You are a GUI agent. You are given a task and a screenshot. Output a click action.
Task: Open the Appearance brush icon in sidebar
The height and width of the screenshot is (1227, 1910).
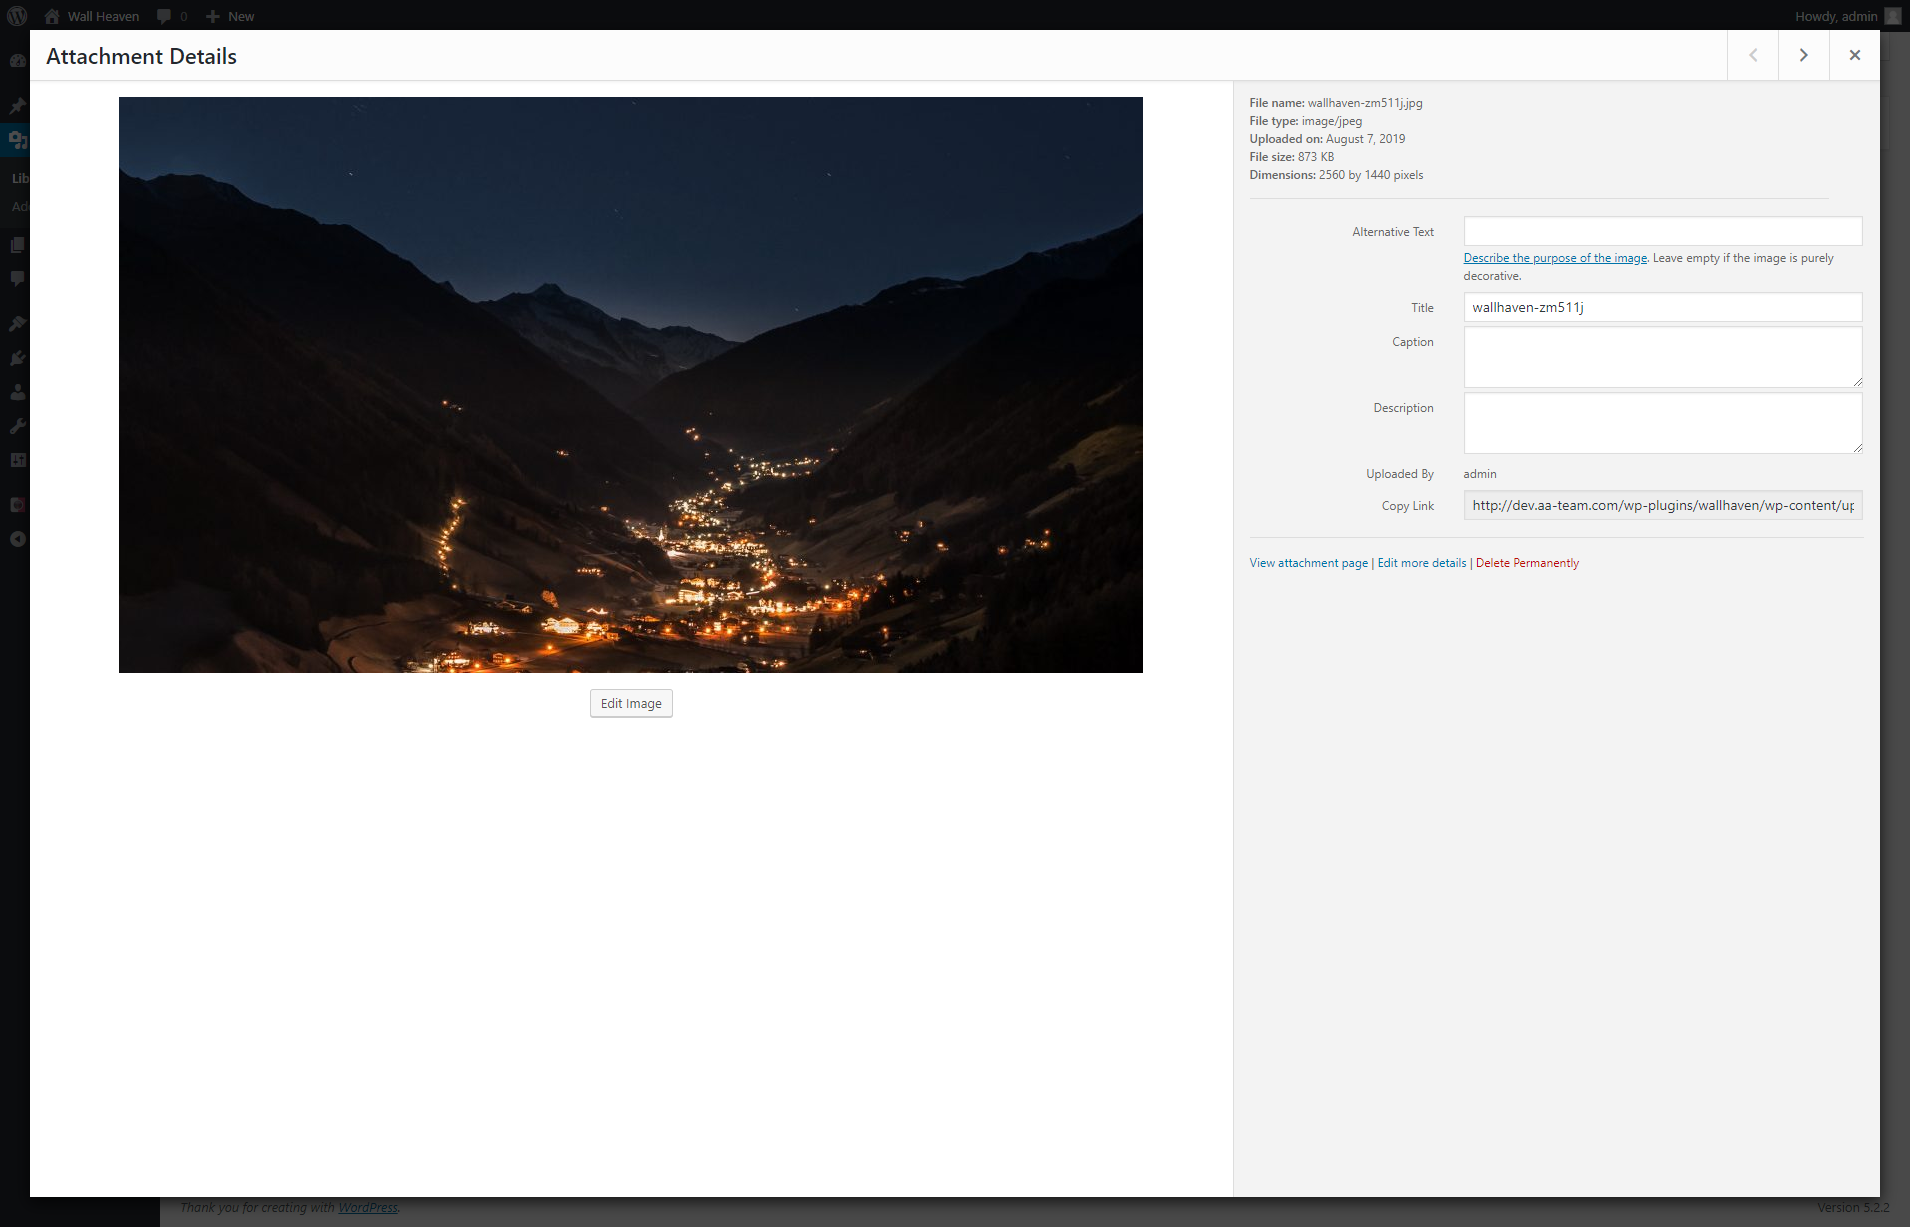coord(17,324)
